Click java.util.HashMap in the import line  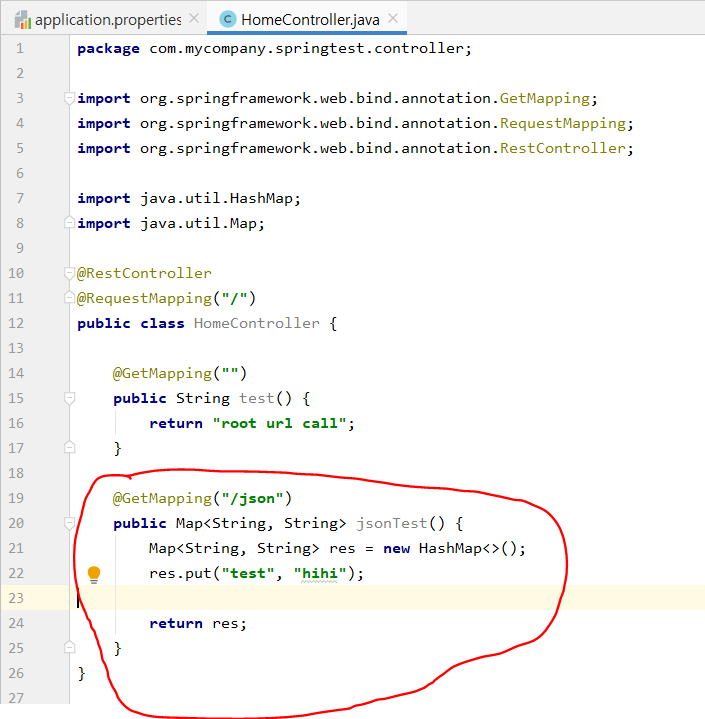point(216,199)
